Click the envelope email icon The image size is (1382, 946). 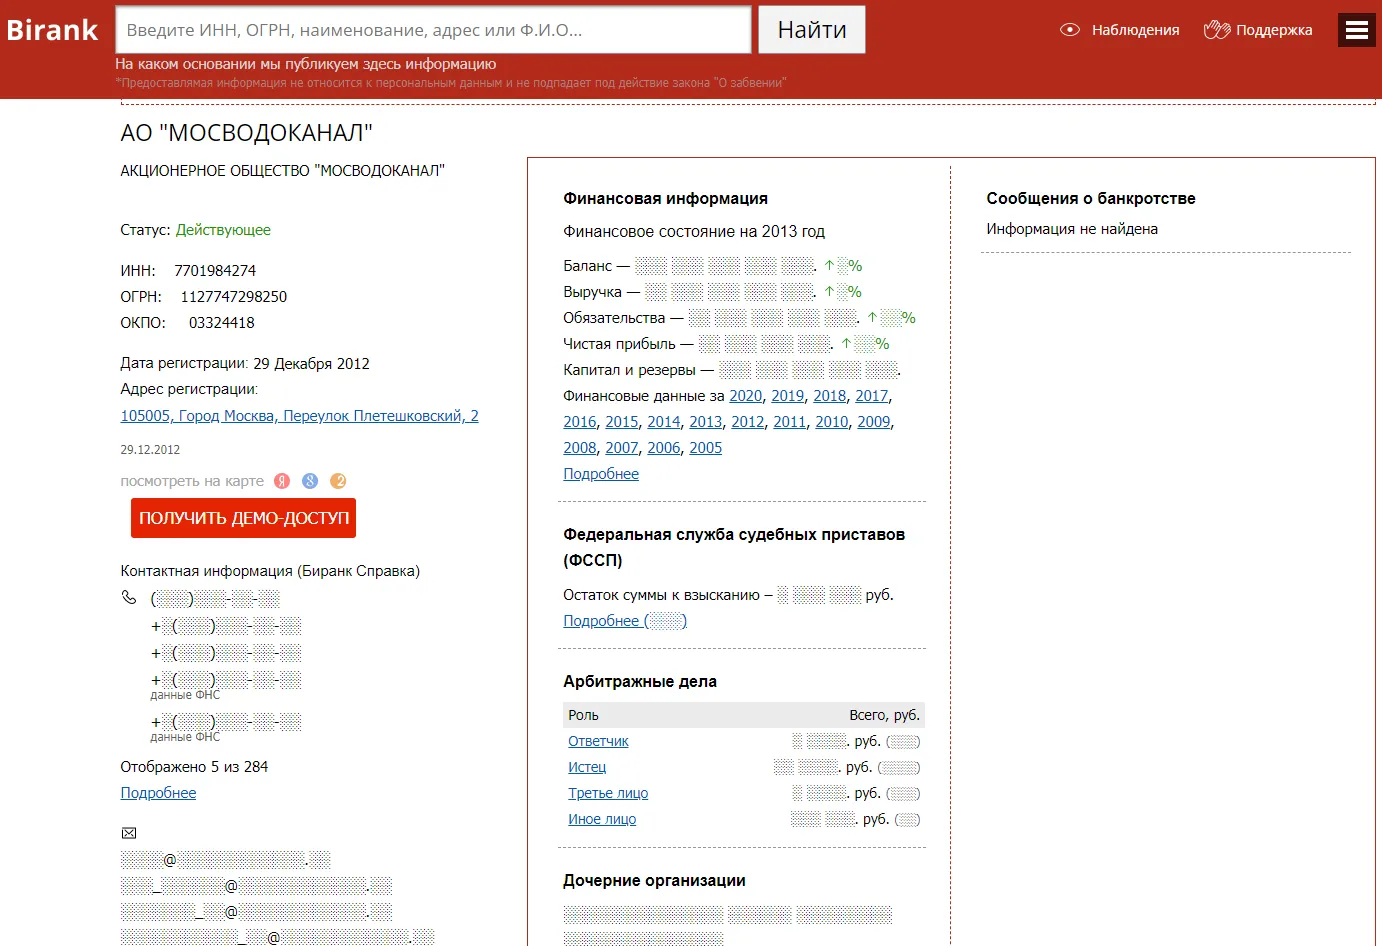point(129,833)
